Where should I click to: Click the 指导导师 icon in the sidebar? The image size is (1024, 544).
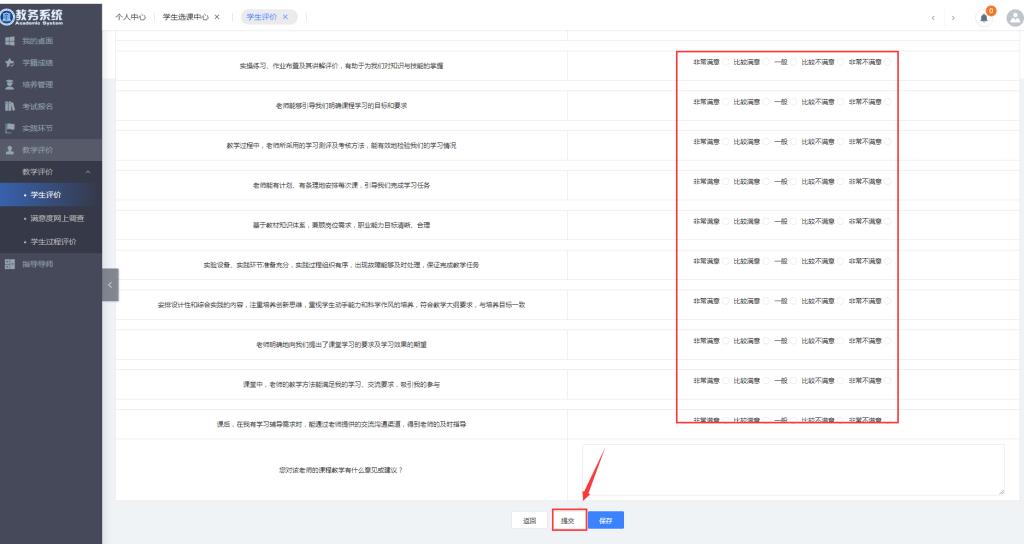(x=11, y=264)
